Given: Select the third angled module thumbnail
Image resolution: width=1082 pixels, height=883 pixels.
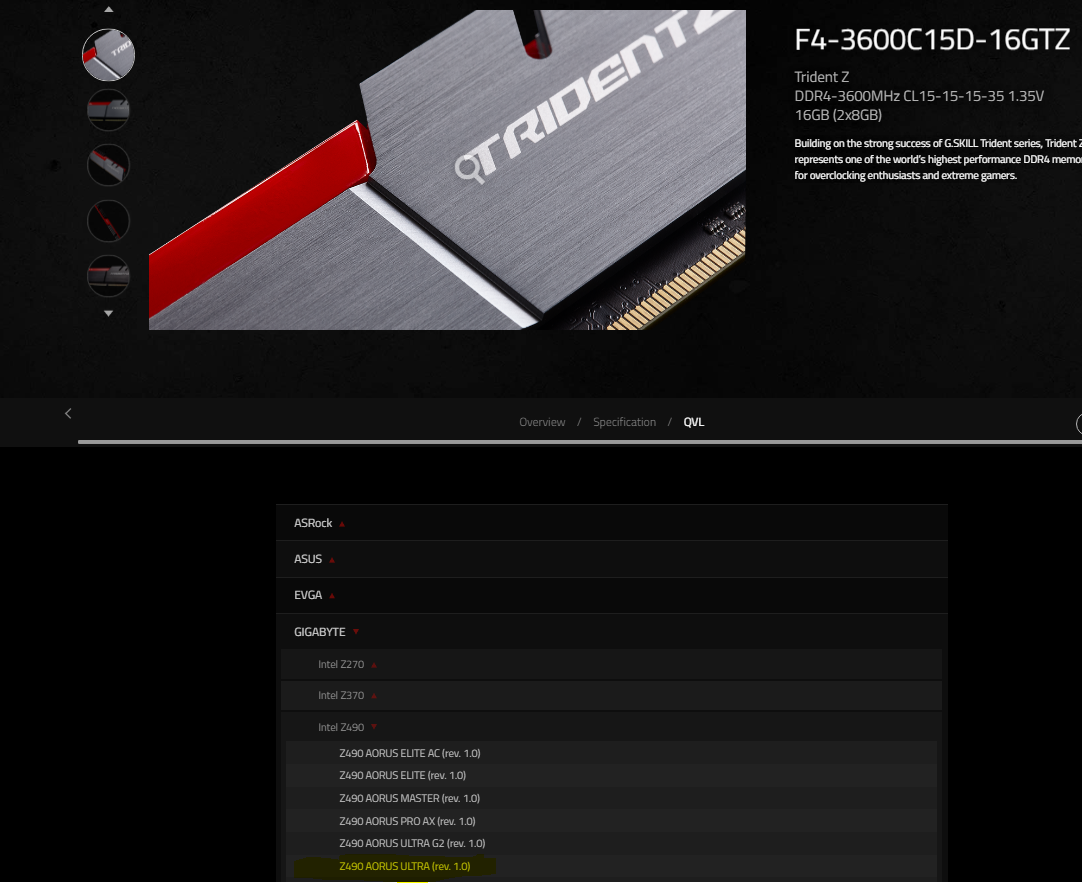Looking at the screenshot, I should pyautogui.click(x=108, y=166).
